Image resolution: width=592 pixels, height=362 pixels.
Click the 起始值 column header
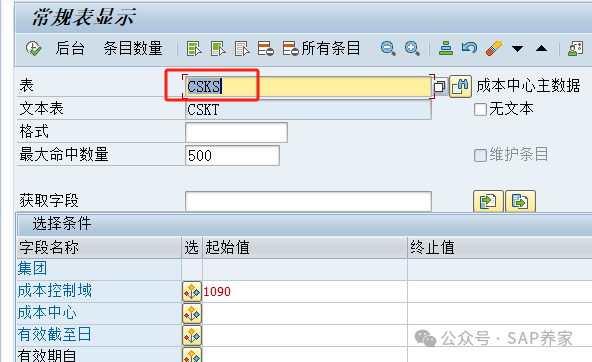click(305, 248)
